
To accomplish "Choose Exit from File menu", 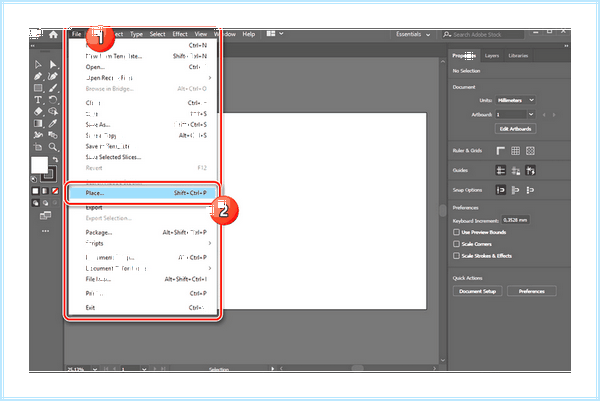I will point(143,308).
